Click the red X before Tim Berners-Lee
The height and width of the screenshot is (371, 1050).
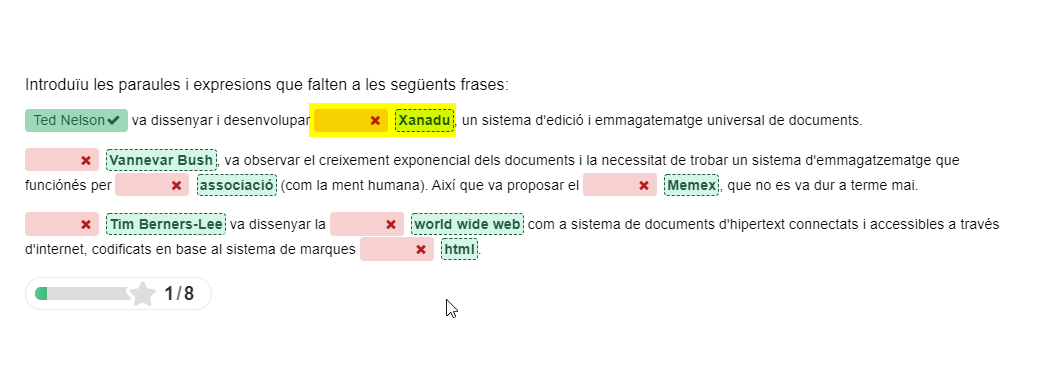(86, 225)
